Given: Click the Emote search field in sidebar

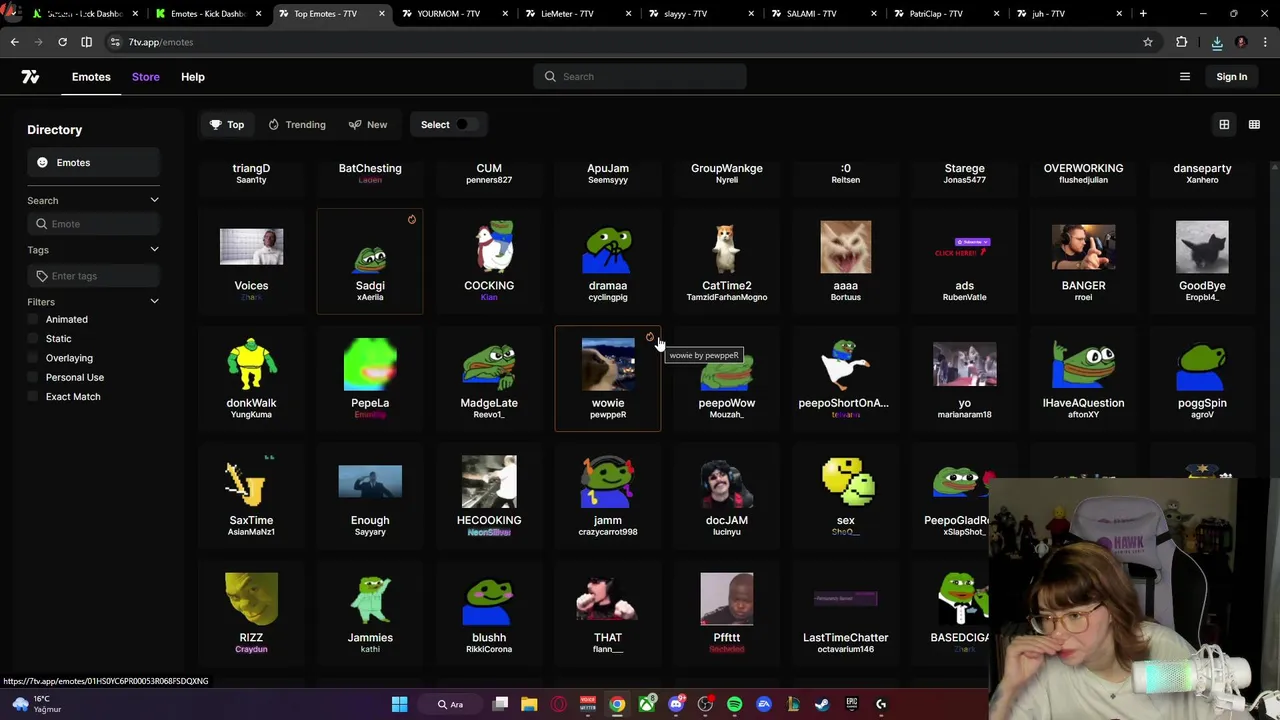Looking at the screenshot, I should 93,224.
